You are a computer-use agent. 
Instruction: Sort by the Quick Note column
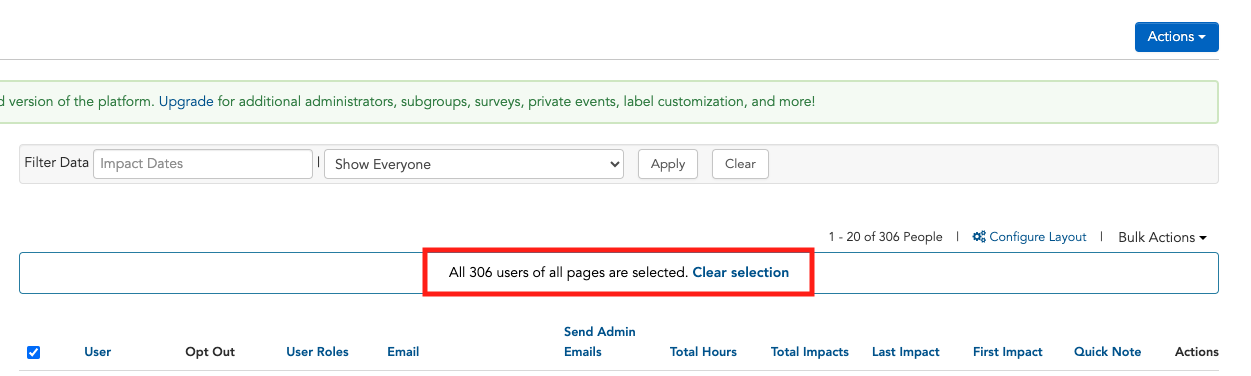click(x=1108, y=352)
